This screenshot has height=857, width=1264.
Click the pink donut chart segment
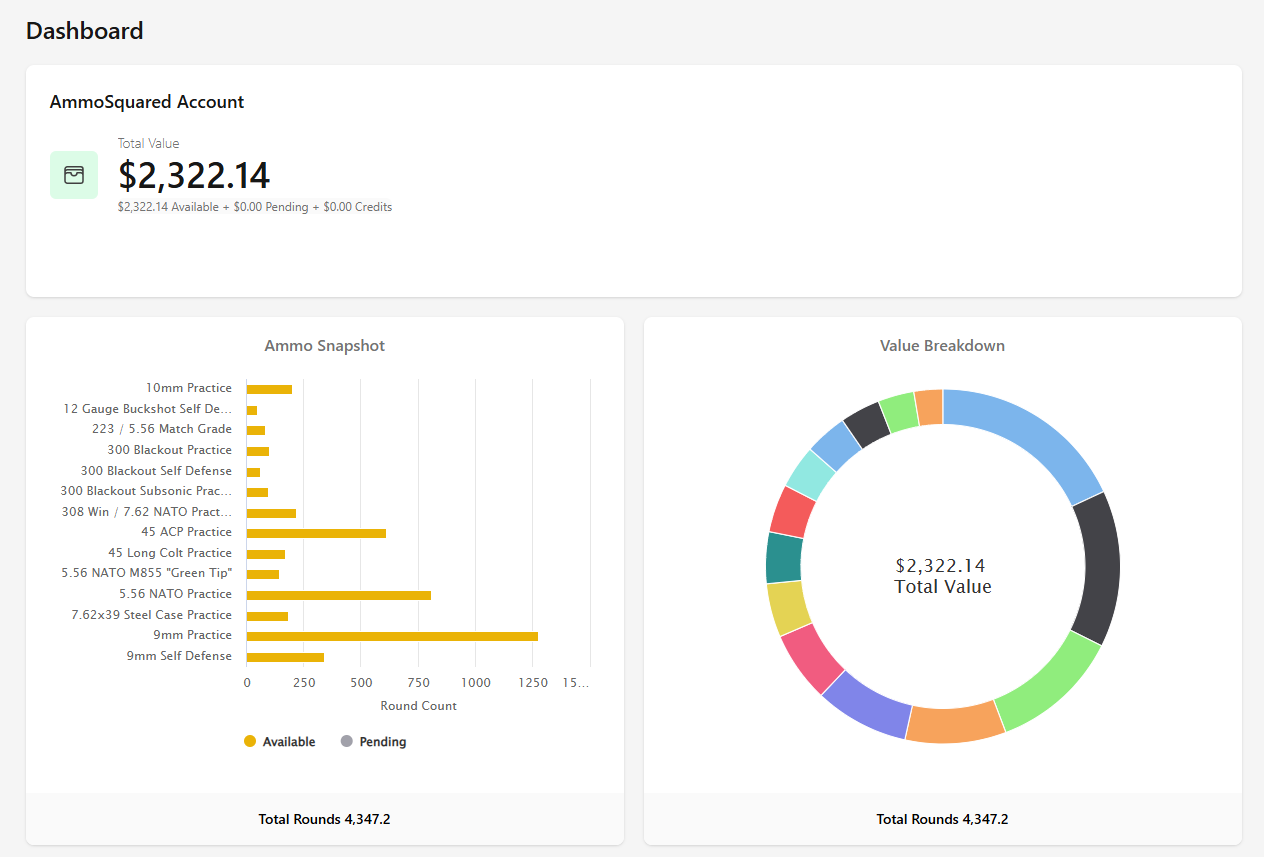811,659
